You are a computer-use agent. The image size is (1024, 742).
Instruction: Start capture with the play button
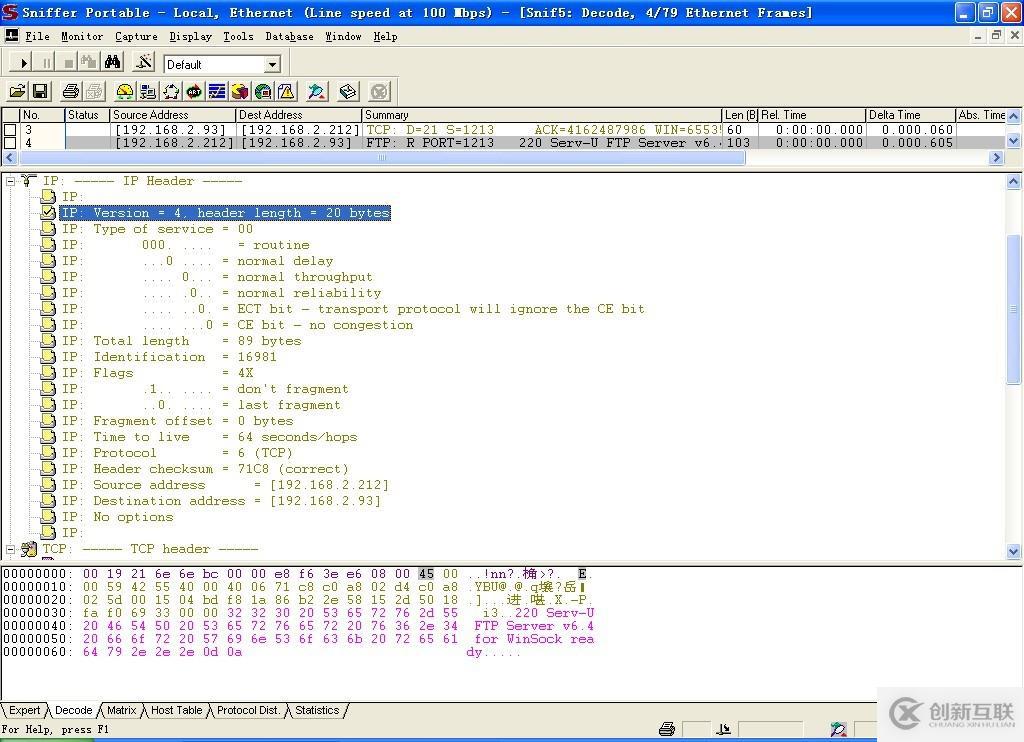click(24, 63)
